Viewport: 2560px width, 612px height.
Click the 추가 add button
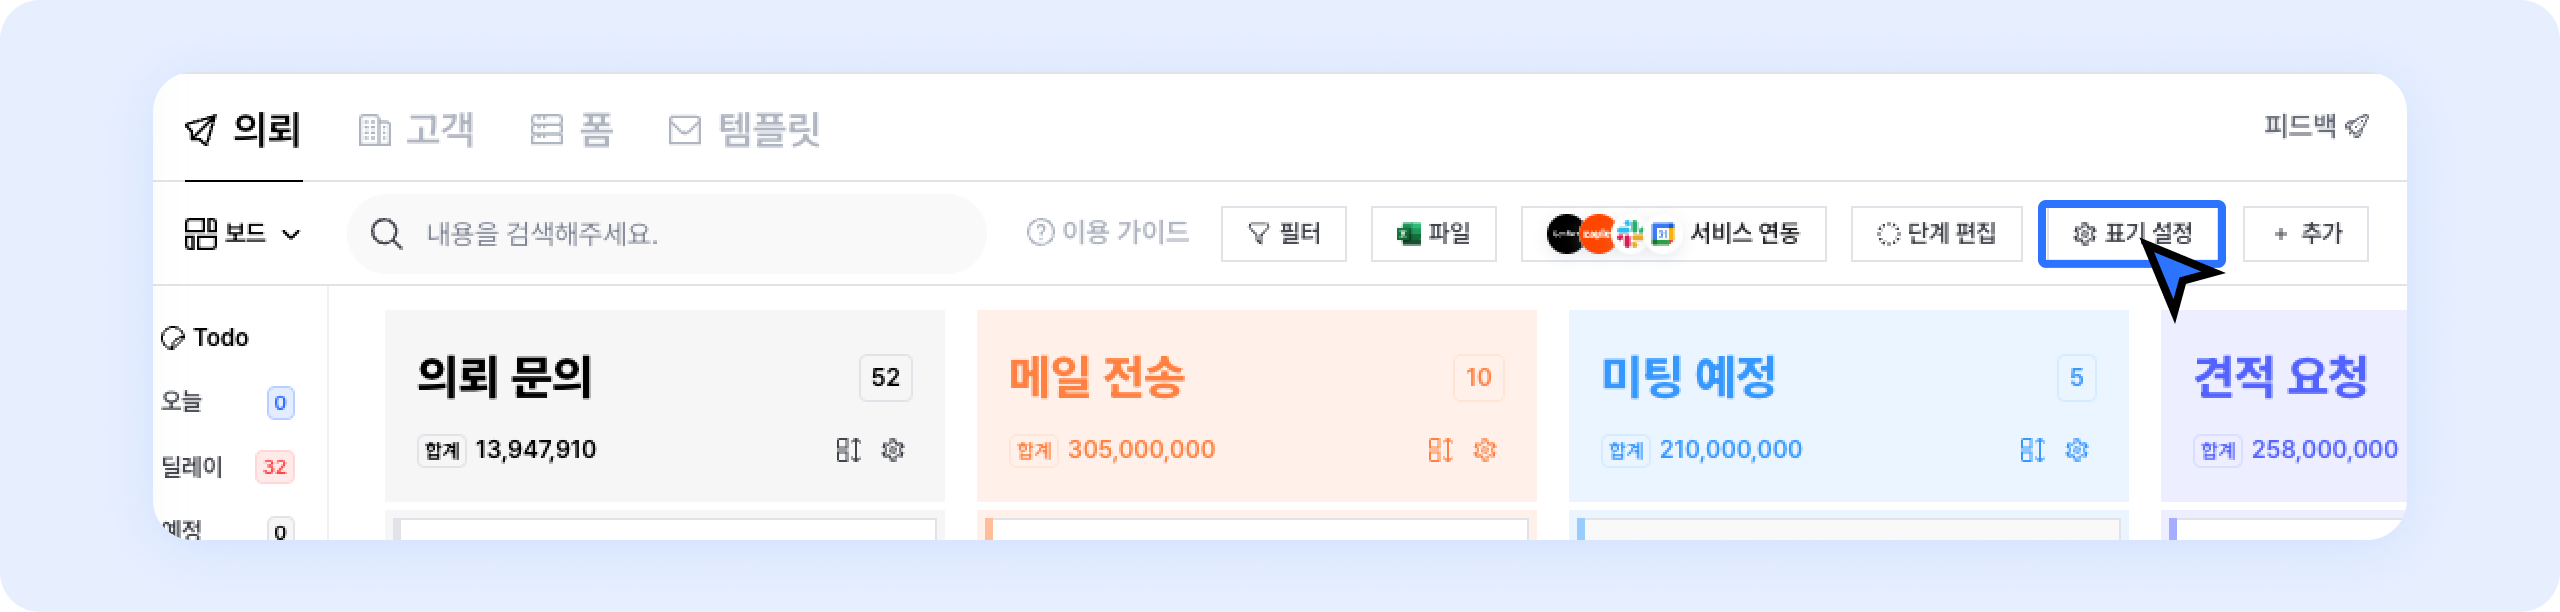(x=2305, y=234)
